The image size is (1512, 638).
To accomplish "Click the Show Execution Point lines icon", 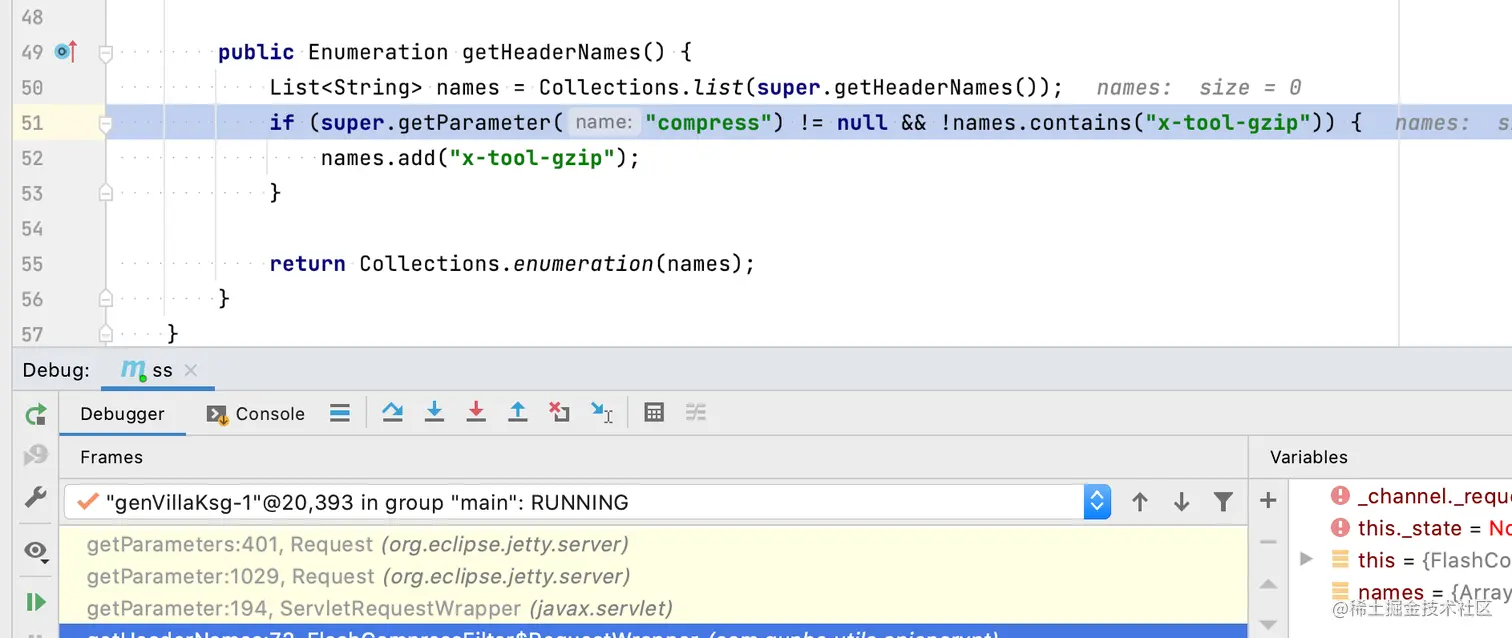I will [340, 412].
